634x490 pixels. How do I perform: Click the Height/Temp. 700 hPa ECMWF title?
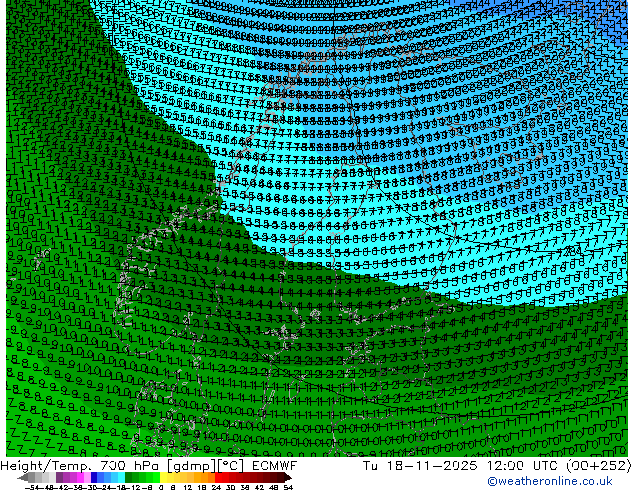pyautogui.click(x=149, y=466)
